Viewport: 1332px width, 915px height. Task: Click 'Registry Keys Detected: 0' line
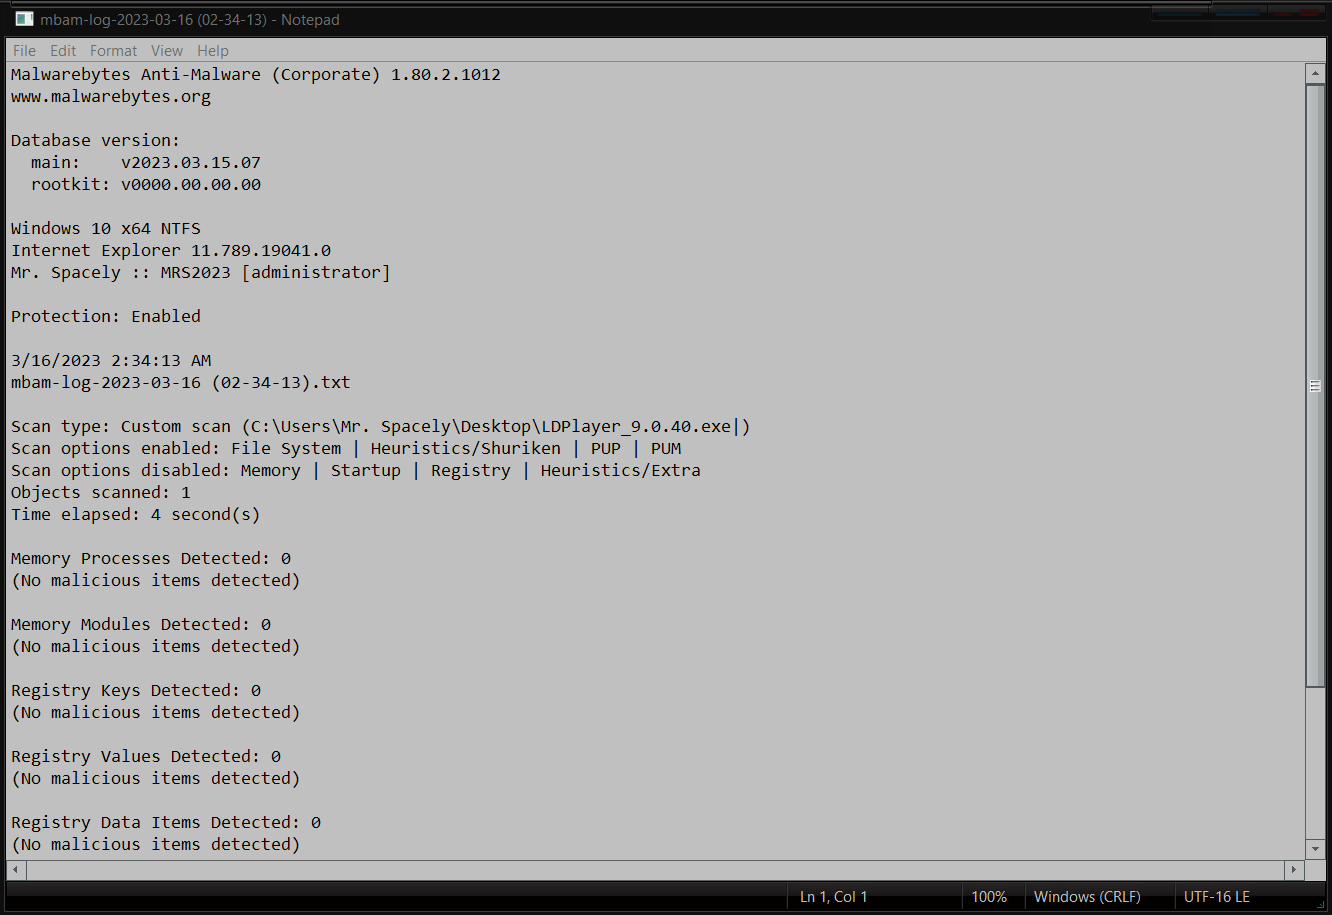[136, 691]
